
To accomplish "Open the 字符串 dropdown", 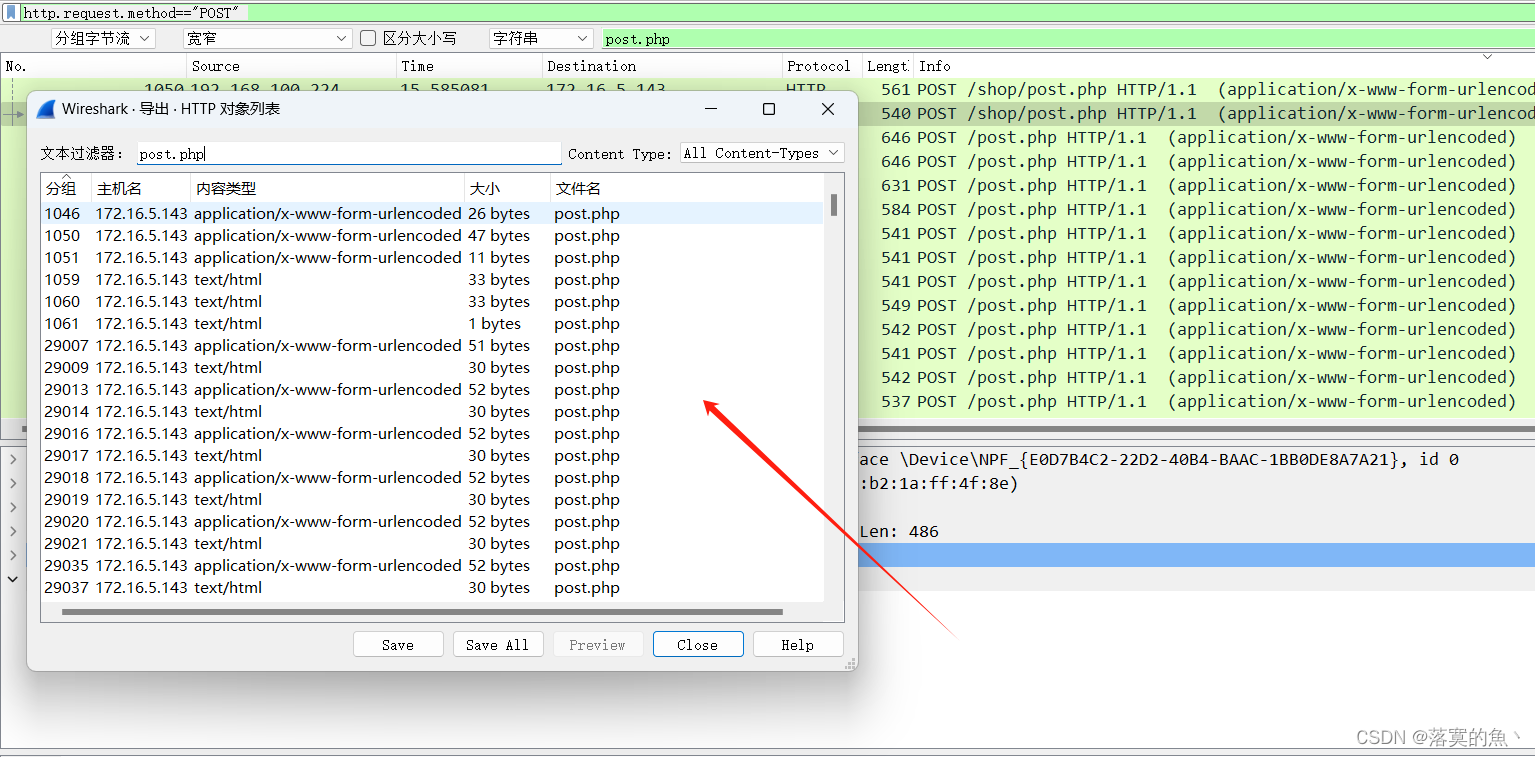I will pyautogui.click(x=541, y=38).
